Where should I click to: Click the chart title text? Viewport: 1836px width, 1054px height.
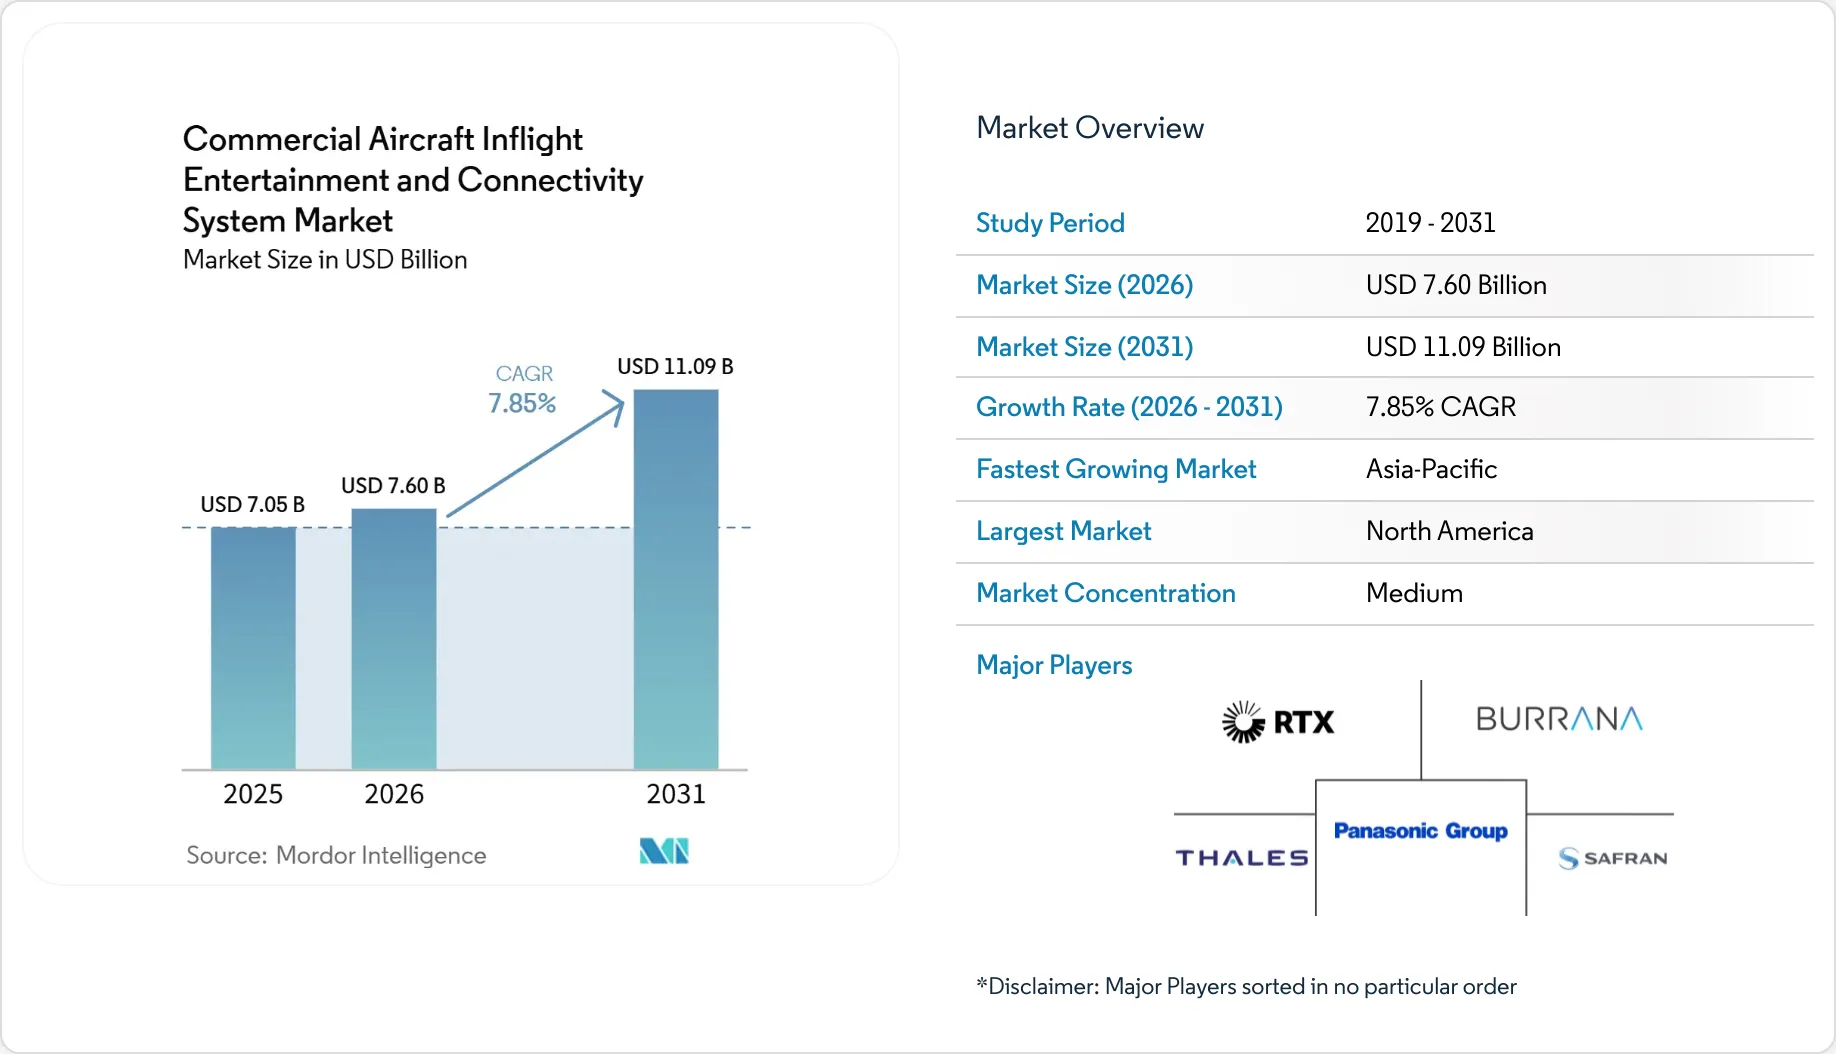pos(413,179)
